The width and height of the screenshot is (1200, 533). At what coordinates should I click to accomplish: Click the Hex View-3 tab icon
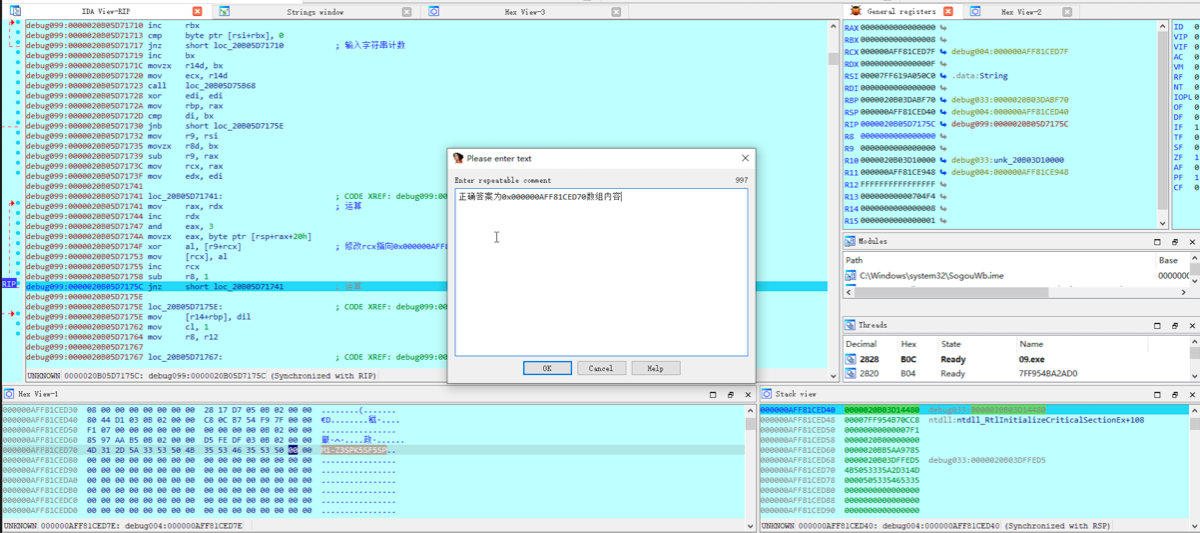[x=435, y=12]
